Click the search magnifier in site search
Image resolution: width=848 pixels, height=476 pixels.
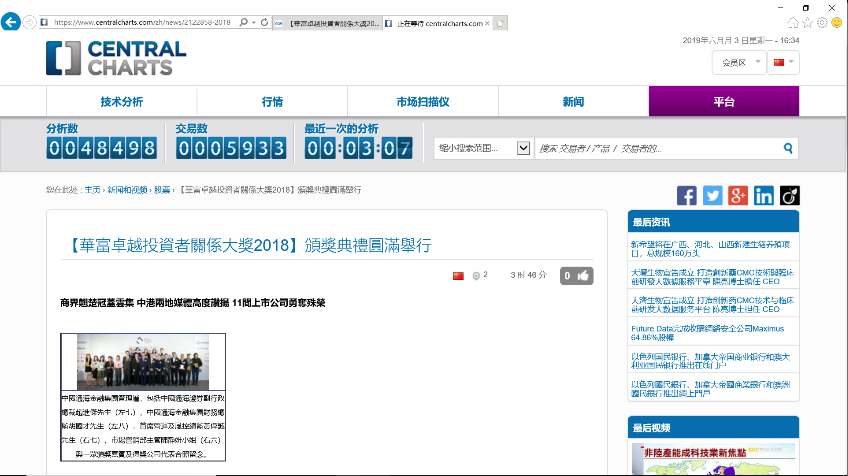[788, 148]
